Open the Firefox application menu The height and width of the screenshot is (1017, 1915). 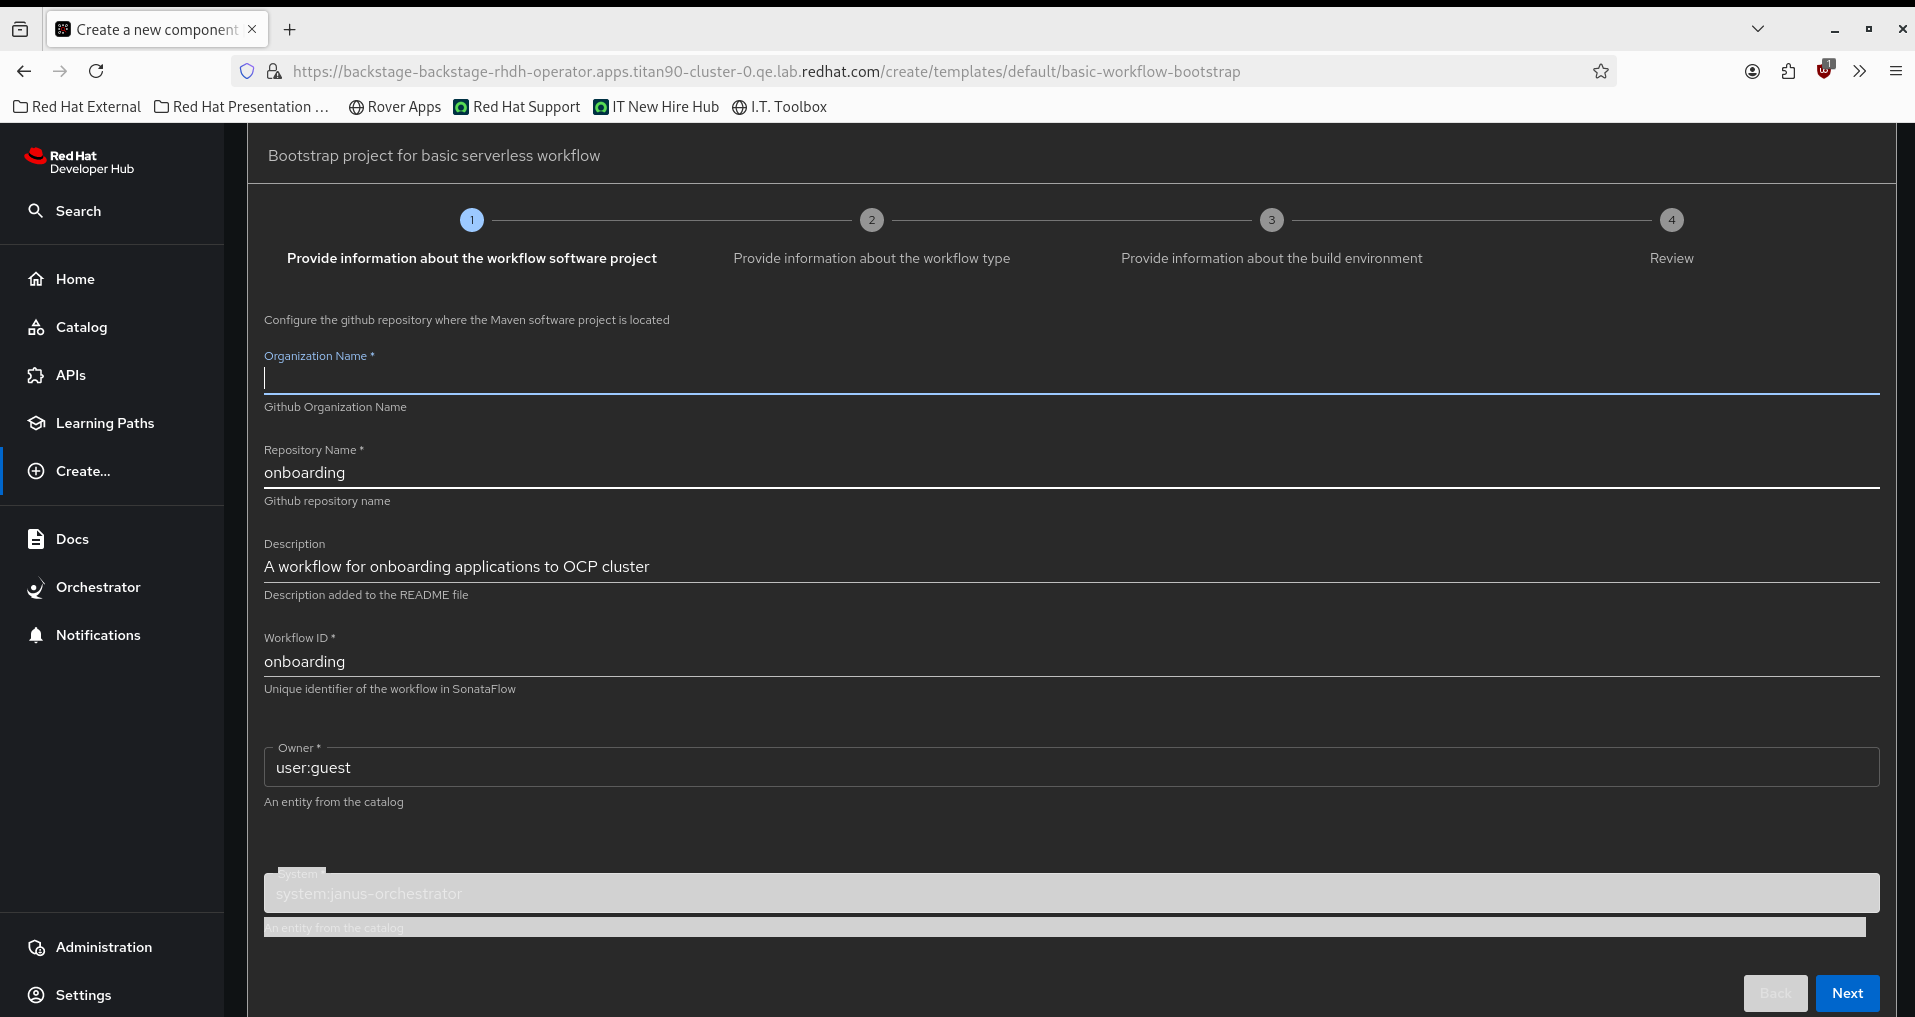pos(1896,71)
